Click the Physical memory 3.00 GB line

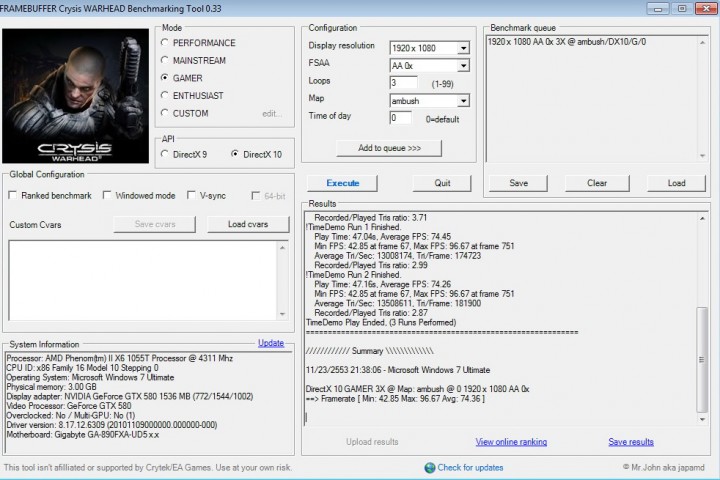click(51, 387)
